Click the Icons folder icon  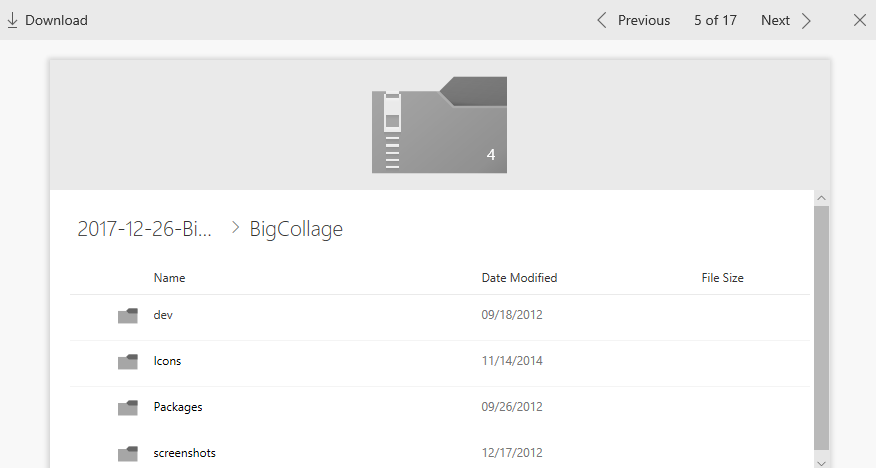click(x=127, y=362)
